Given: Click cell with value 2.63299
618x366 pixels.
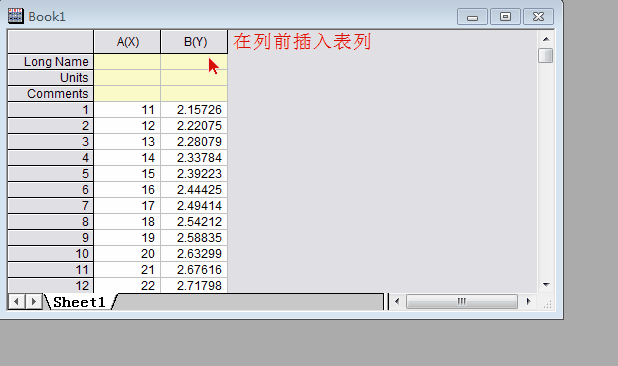Looking at the screenshot, I should point(194,254).
